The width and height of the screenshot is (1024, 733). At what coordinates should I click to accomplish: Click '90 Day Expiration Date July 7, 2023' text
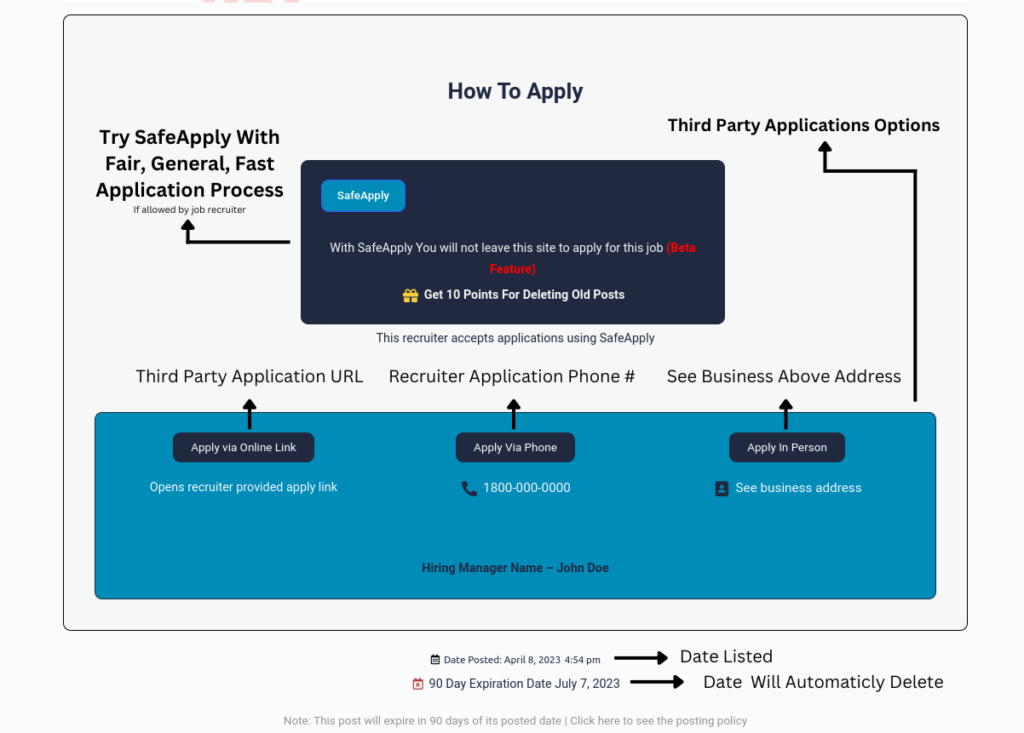click(524, 683)
